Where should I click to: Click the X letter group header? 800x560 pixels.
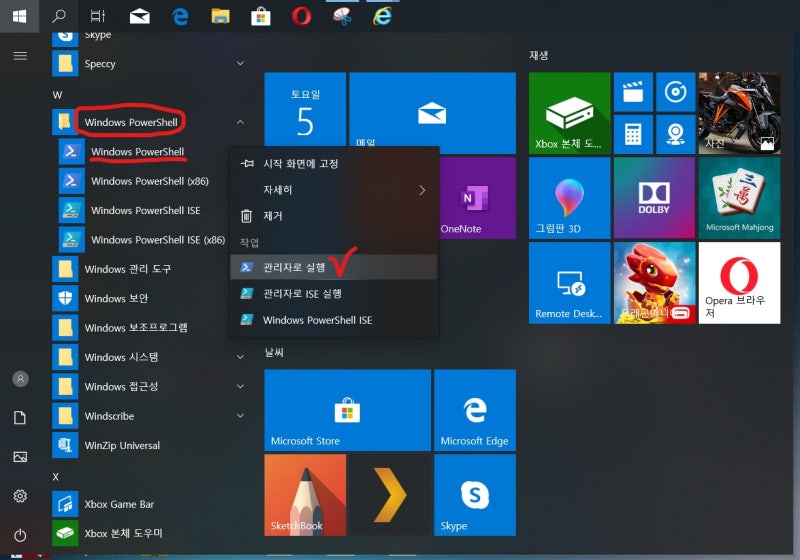coord(56,477)
